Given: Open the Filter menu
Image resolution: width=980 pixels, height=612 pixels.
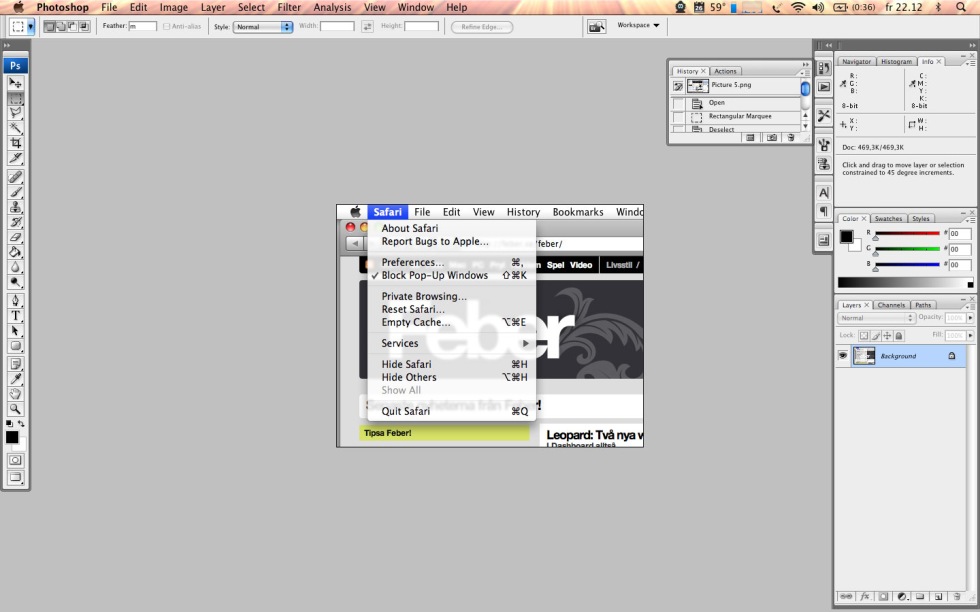Looking at the screenshot, I should pyautogui.click(x=289, y=7).
